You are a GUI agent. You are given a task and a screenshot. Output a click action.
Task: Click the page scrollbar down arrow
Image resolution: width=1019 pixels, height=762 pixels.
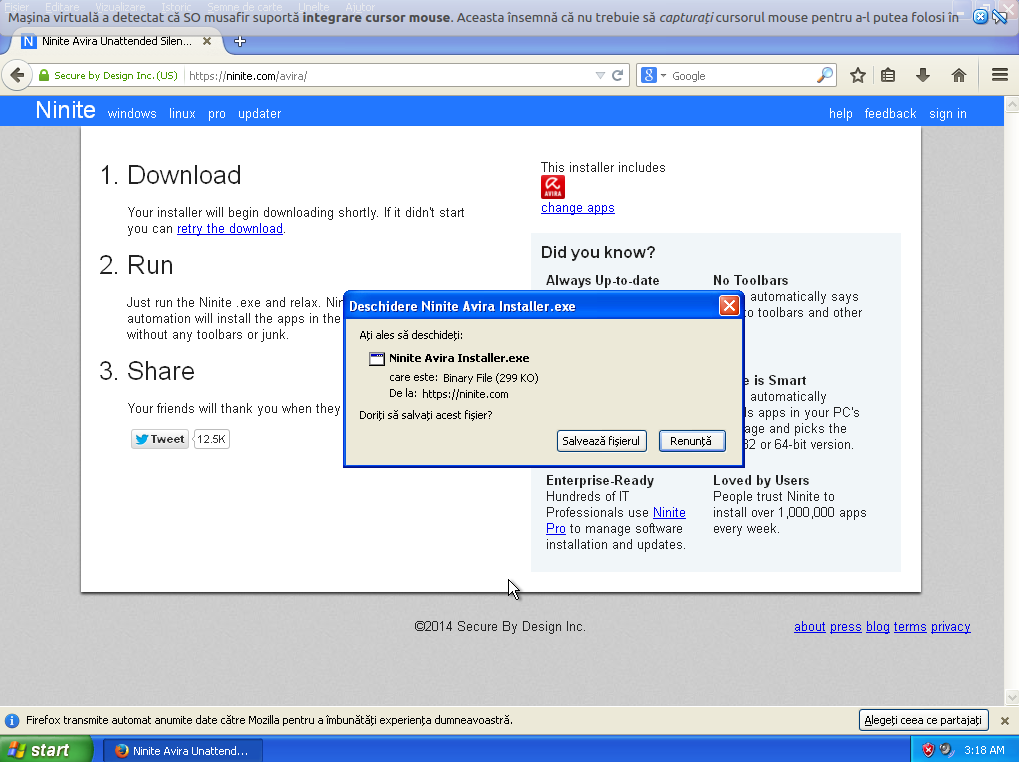[x=1011, y=698]
